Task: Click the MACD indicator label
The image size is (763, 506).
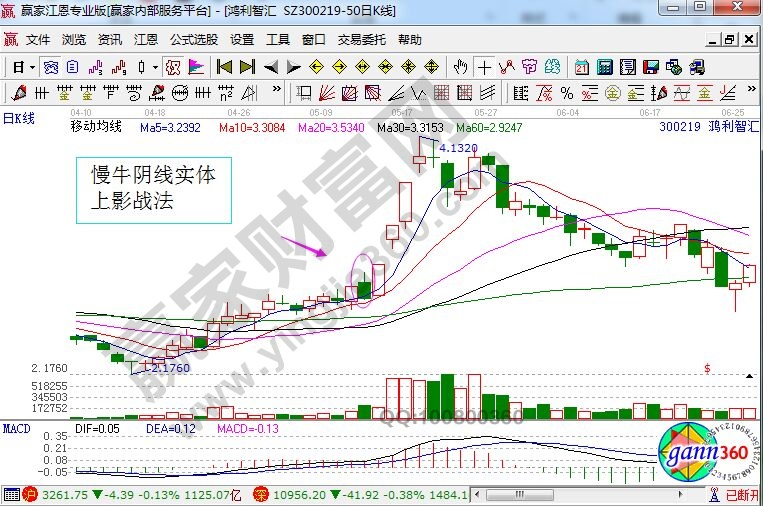Action: [x=15, y=428]
